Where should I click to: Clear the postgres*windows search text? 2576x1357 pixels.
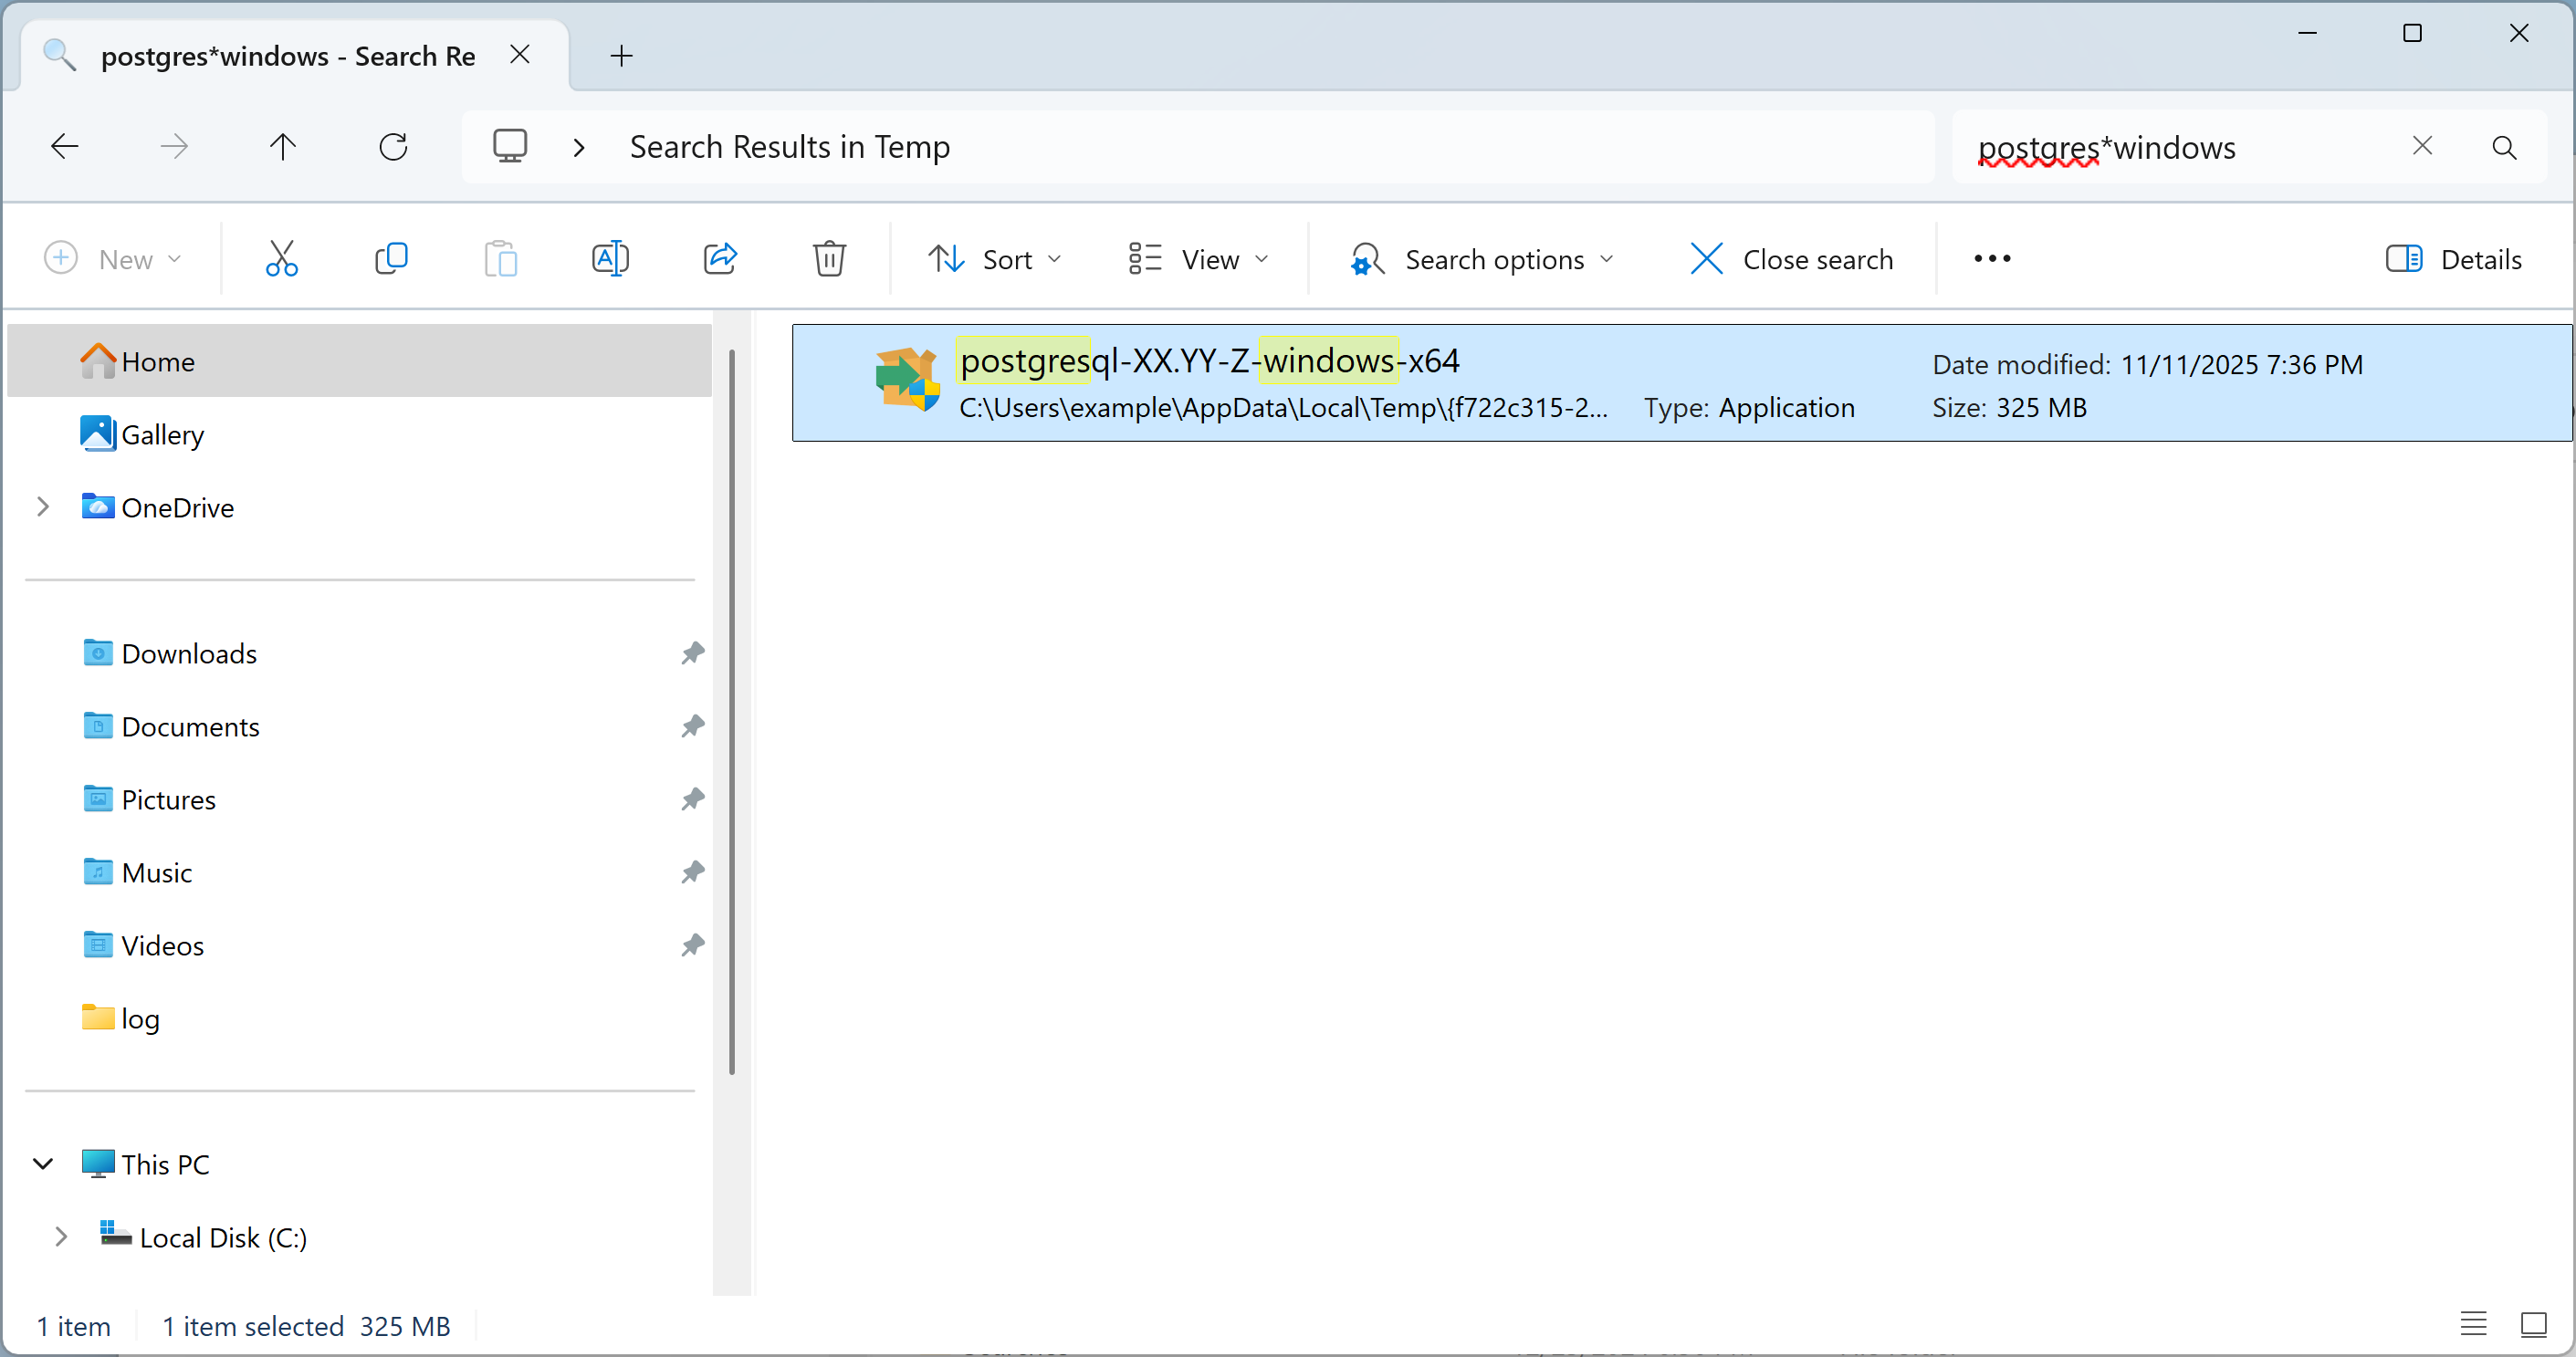(x=2422, y=147)
